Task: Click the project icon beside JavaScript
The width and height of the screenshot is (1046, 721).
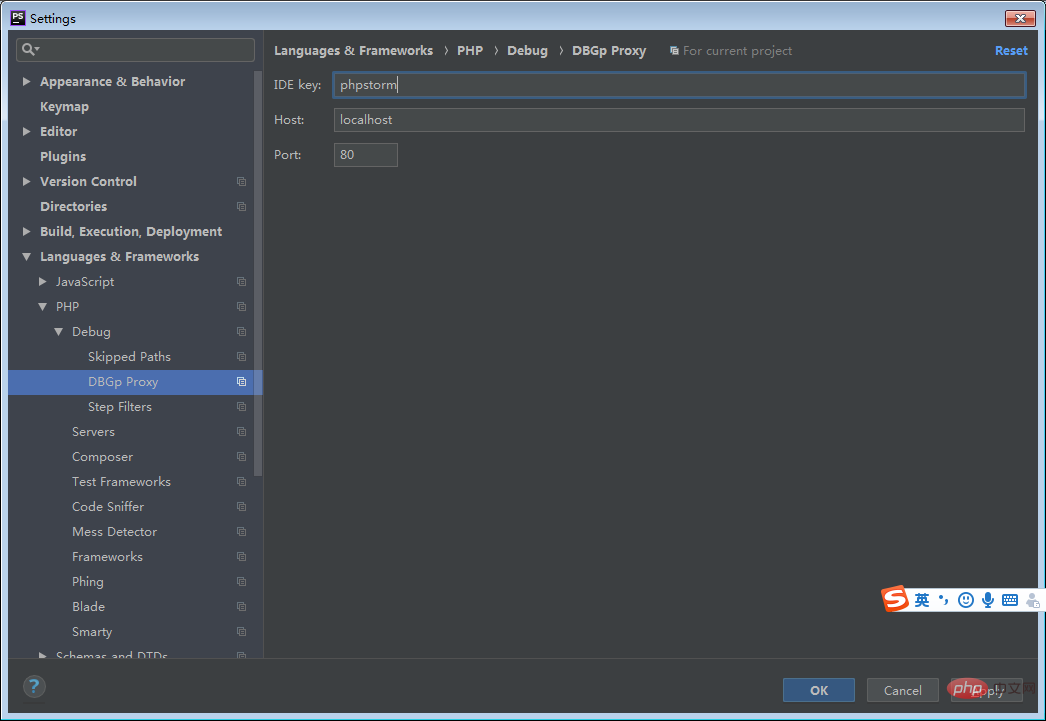Action: [x=241, y=281]
